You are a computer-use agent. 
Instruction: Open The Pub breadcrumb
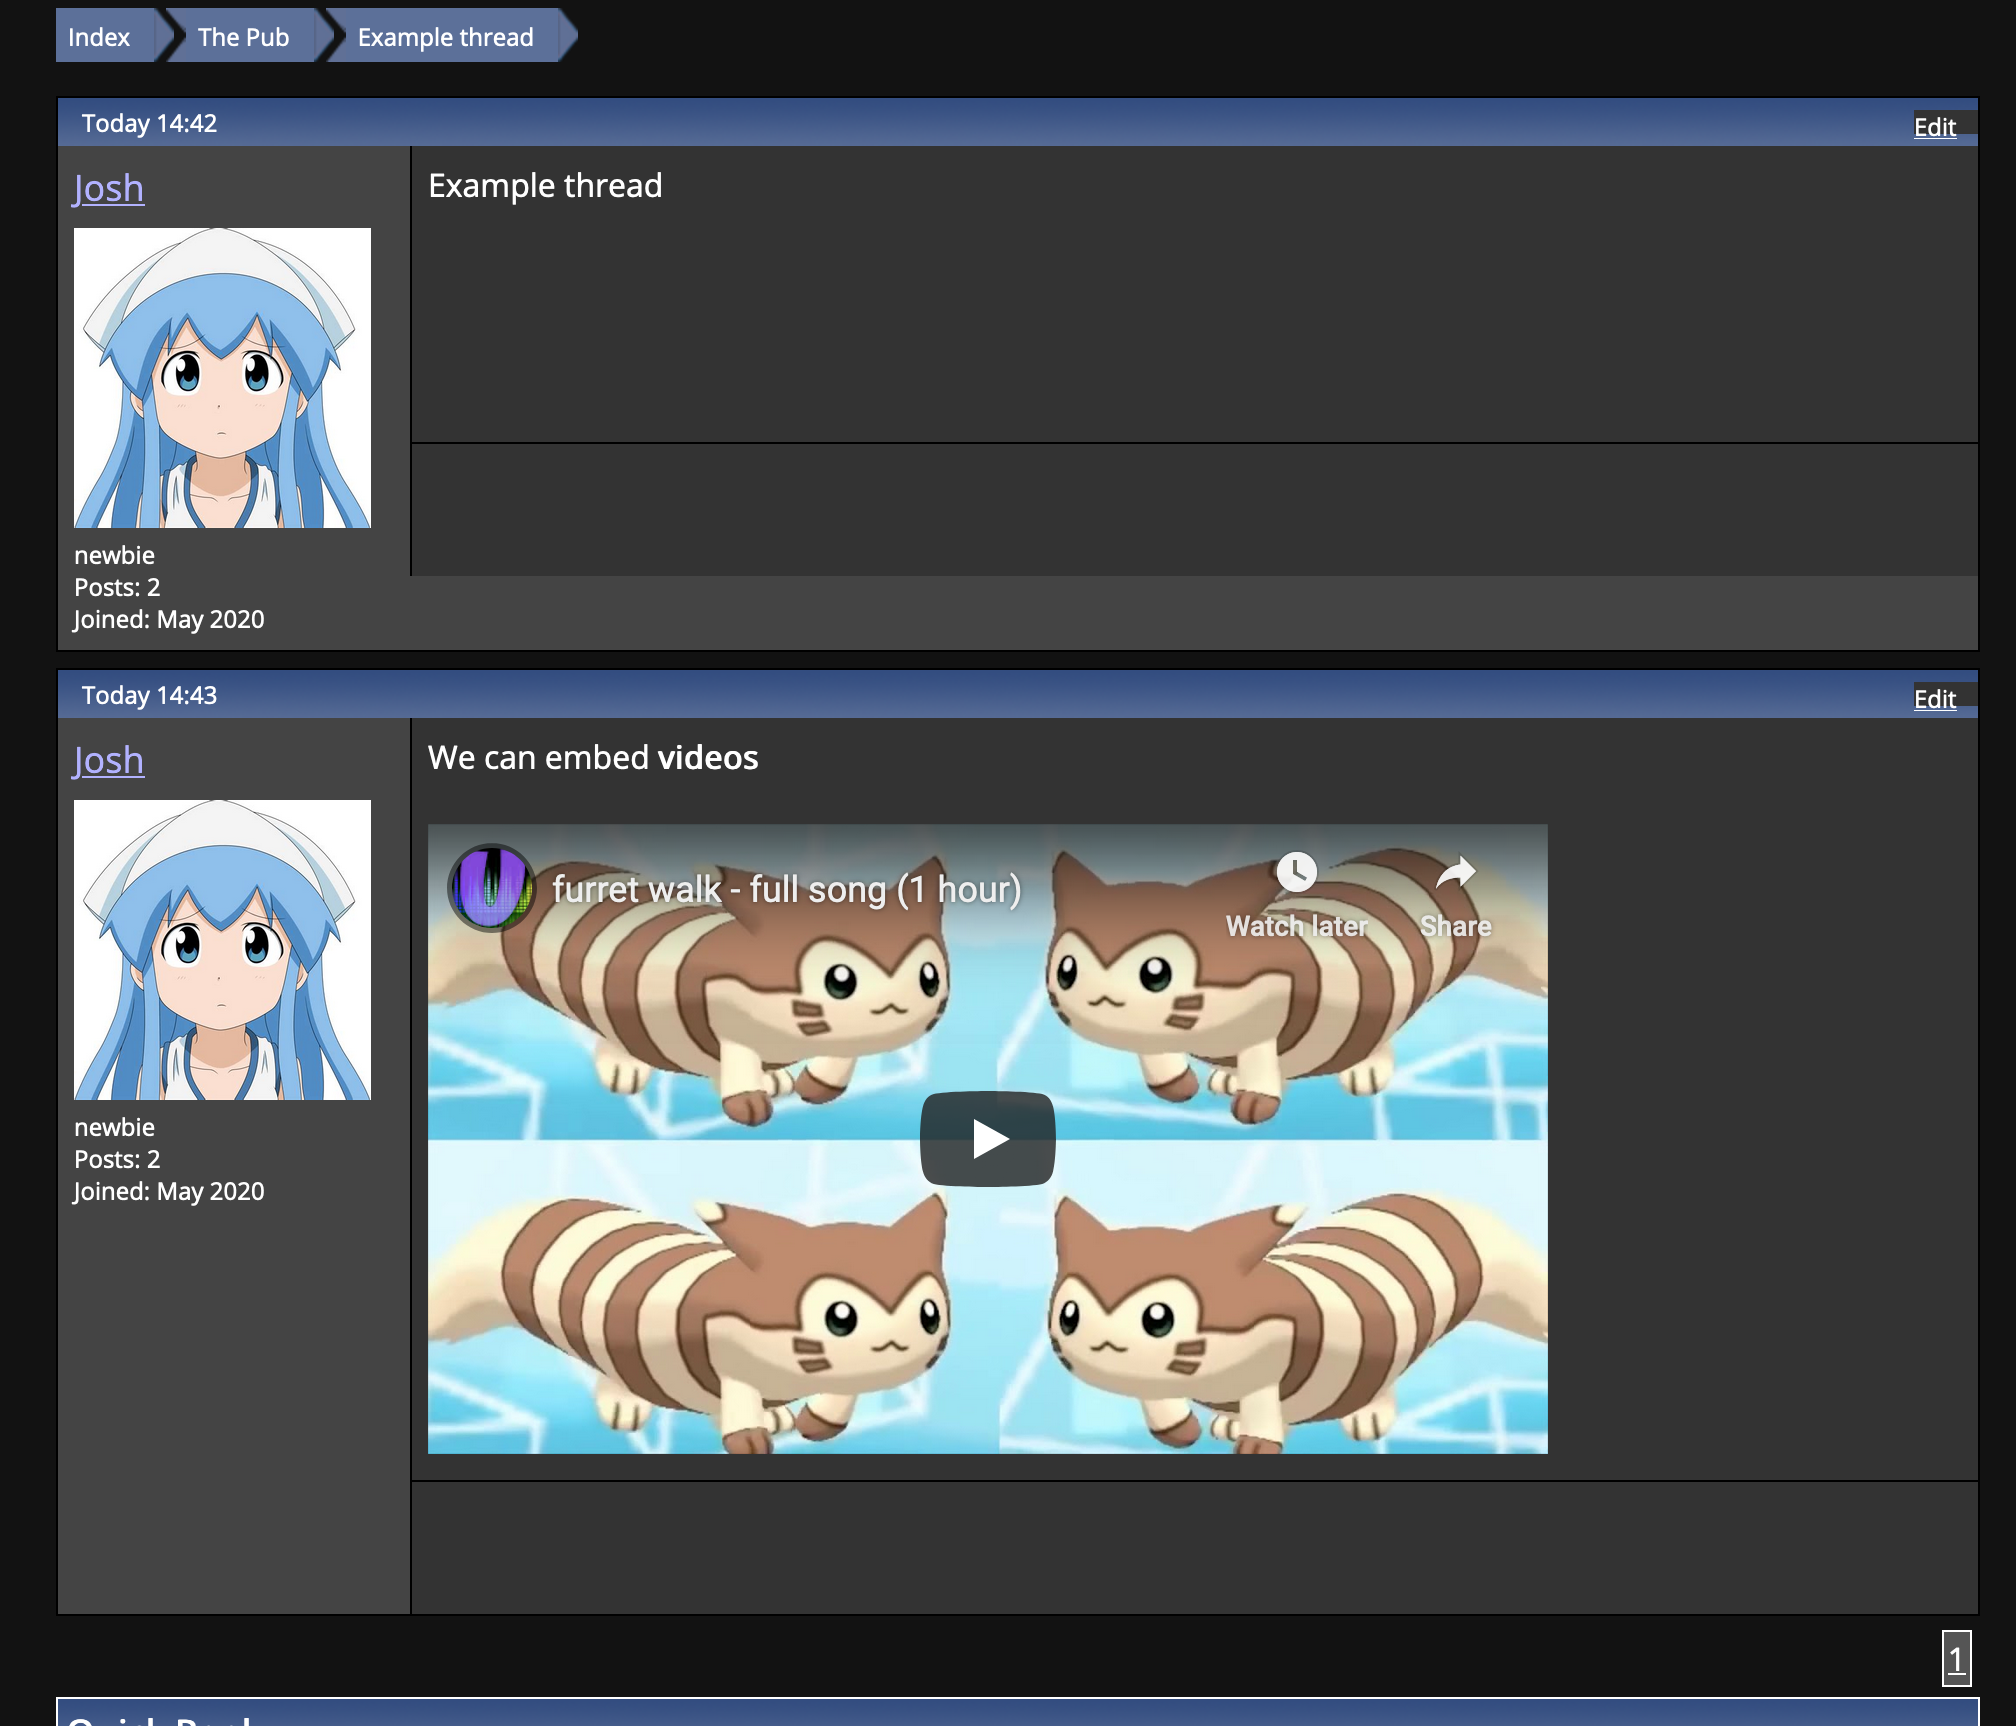point(243,37)
